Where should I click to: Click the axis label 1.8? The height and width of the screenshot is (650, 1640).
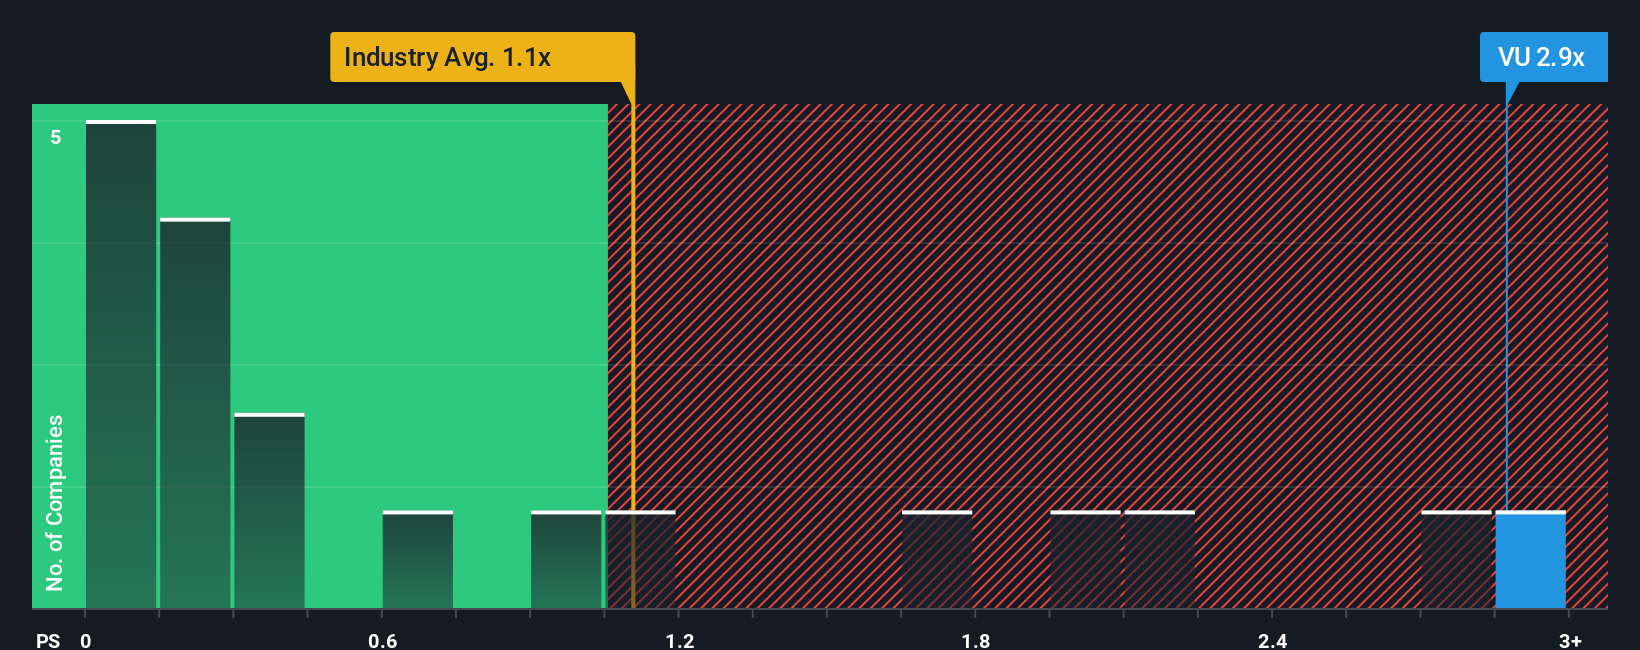[x=976, y=640]
